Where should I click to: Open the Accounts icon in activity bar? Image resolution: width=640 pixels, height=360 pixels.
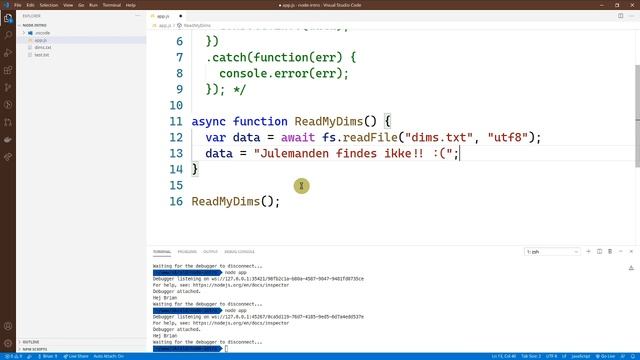8,326
